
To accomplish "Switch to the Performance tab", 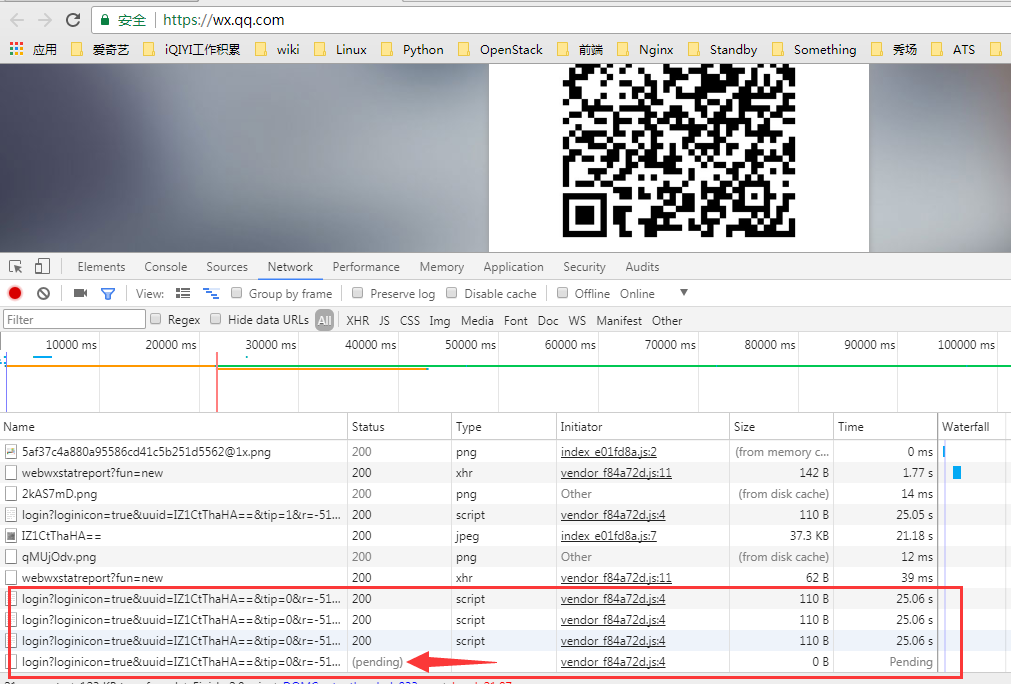I will (366, 267).
